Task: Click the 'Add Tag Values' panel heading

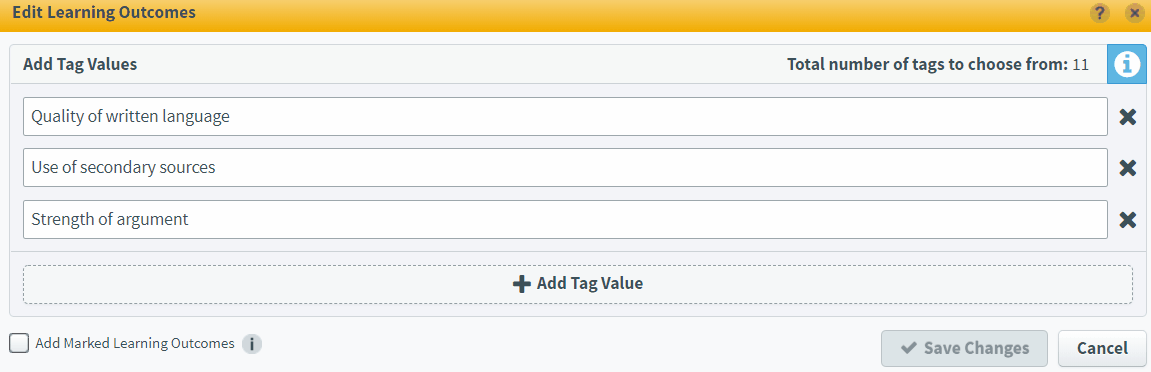Action: 80,65
